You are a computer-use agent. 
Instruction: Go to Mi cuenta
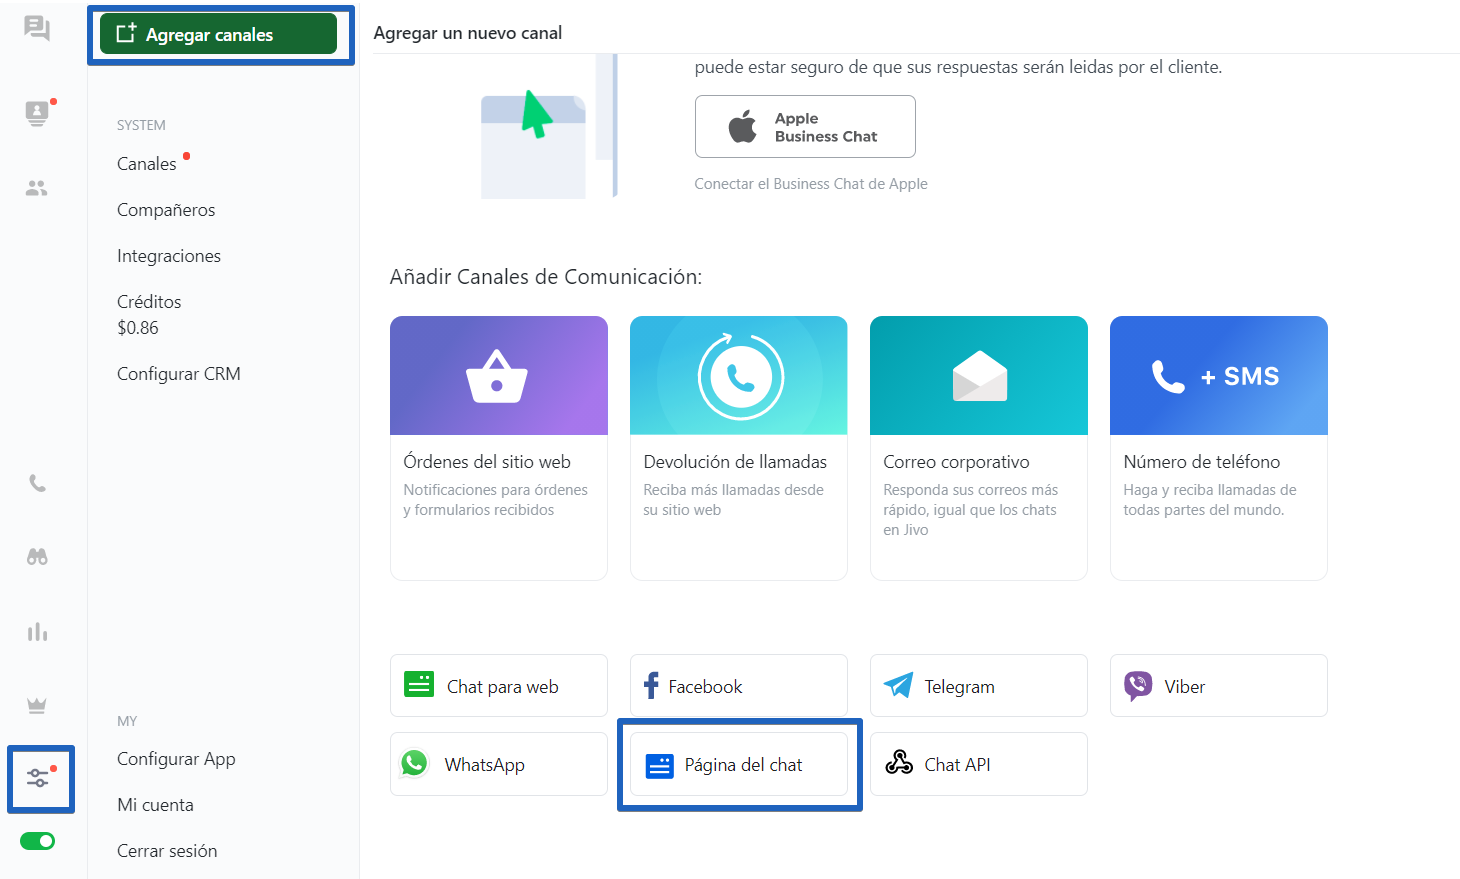(x=155, y=805)
